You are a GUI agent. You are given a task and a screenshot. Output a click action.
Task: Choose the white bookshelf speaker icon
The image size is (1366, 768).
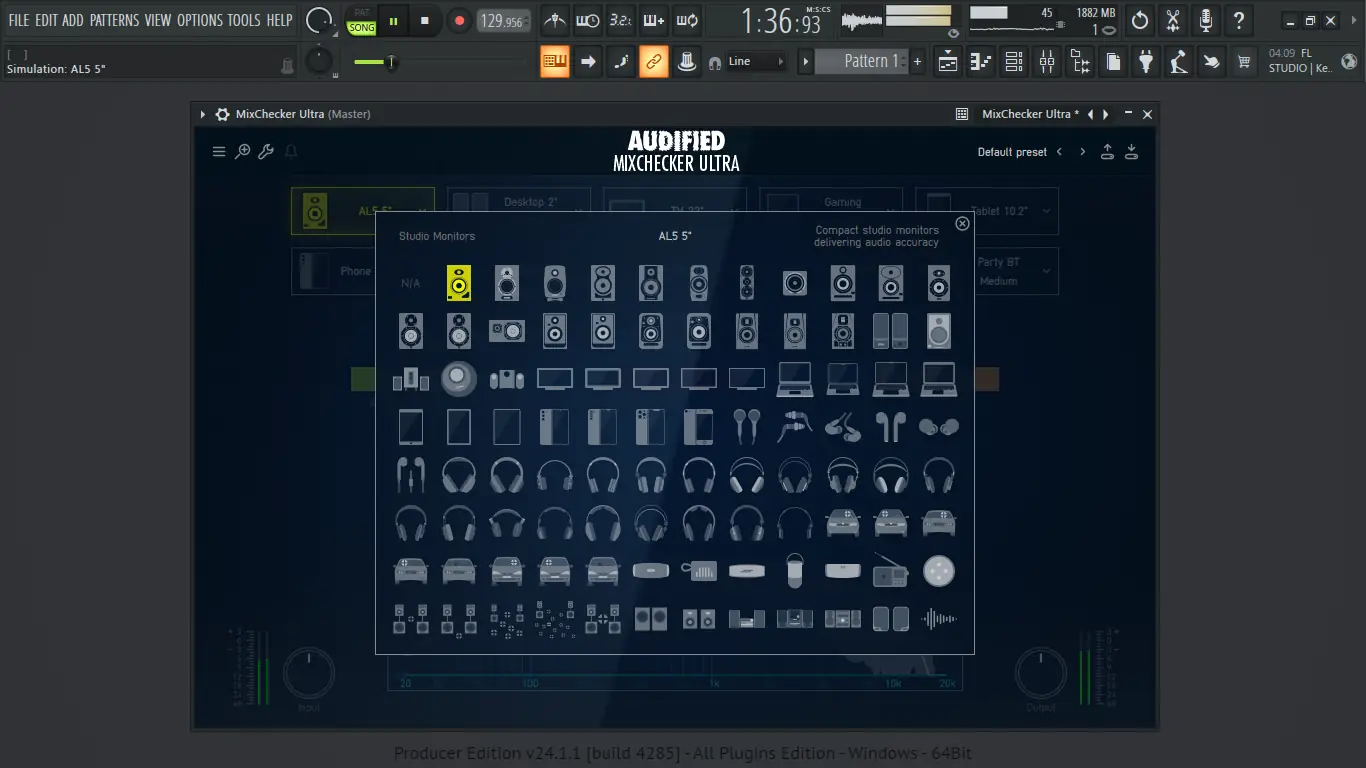pyautogui.click(x=938, y=331)
